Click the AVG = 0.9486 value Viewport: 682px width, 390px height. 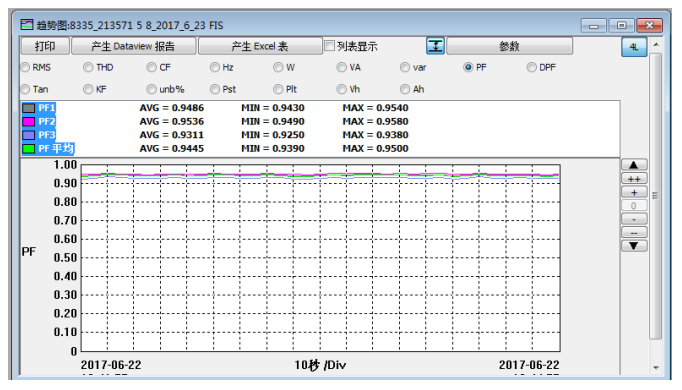171,108
